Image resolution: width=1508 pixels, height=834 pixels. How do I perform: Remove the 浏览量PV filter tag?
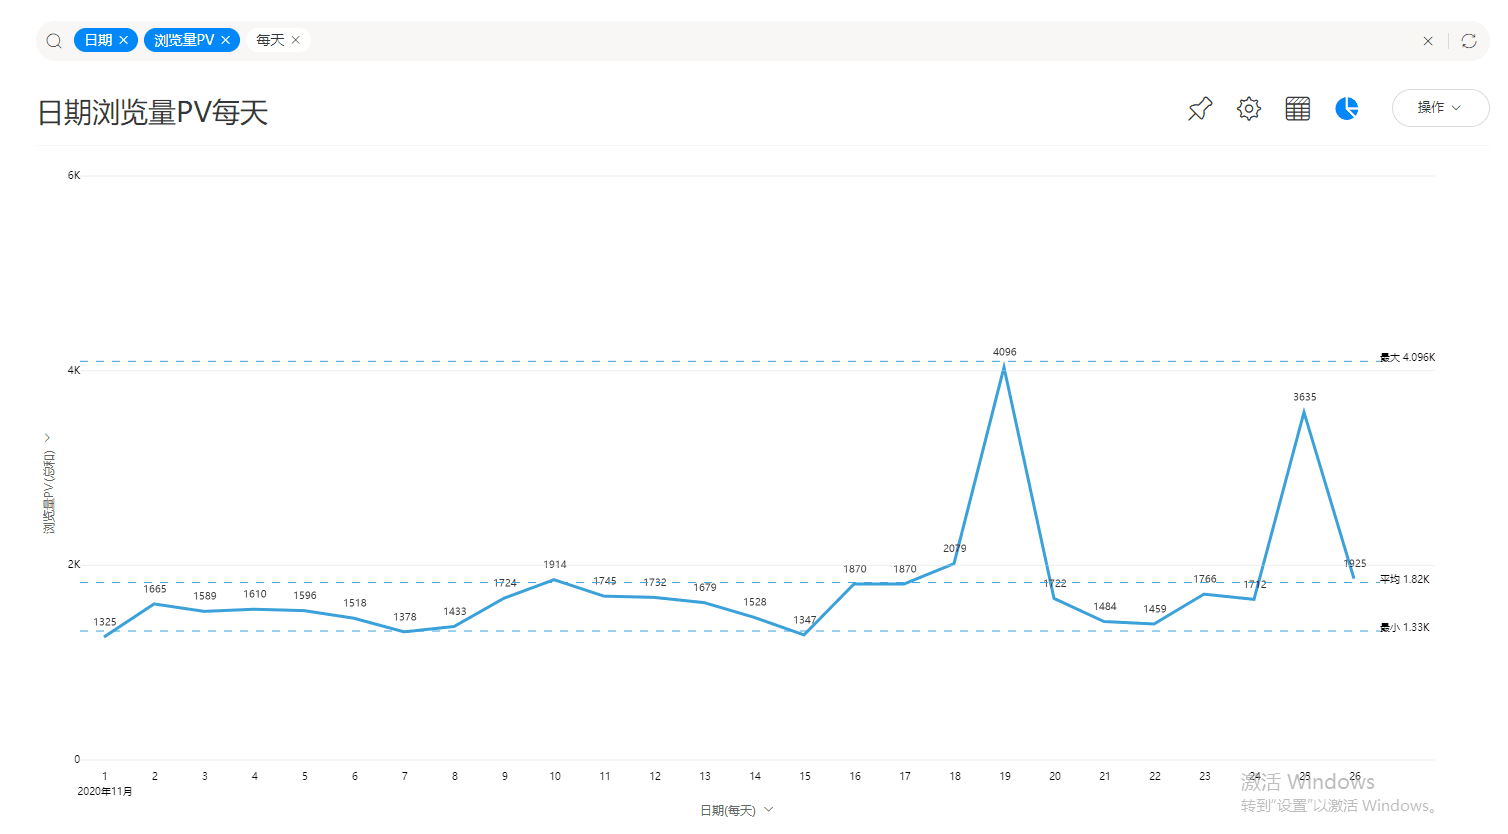[x=226, y=40]
